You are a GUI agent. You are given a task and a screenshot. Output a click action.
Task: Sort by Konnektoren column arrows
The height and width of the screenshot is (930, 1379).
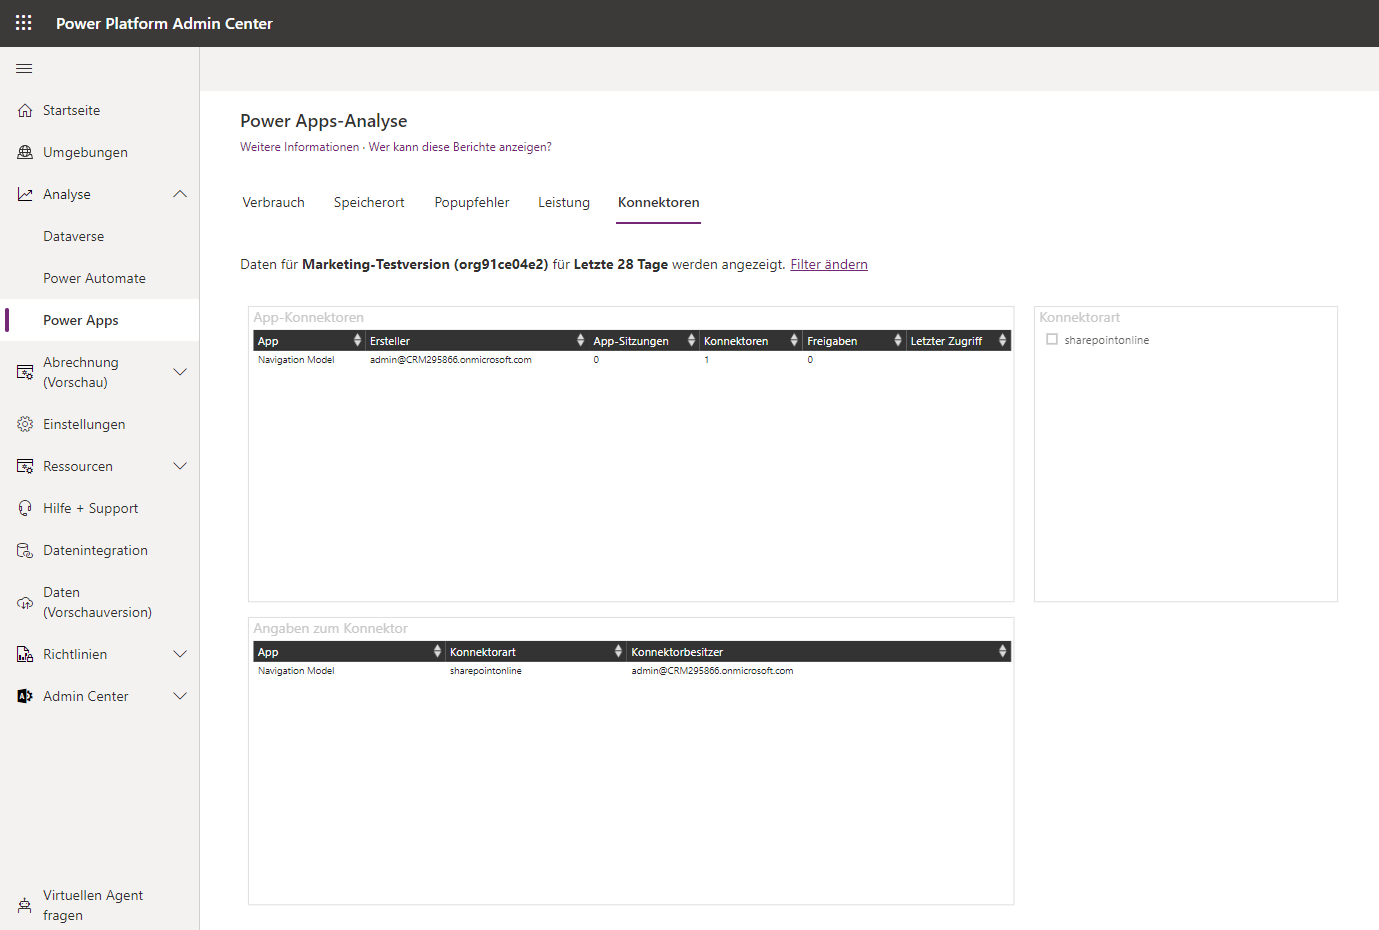(x=794, y=341)
